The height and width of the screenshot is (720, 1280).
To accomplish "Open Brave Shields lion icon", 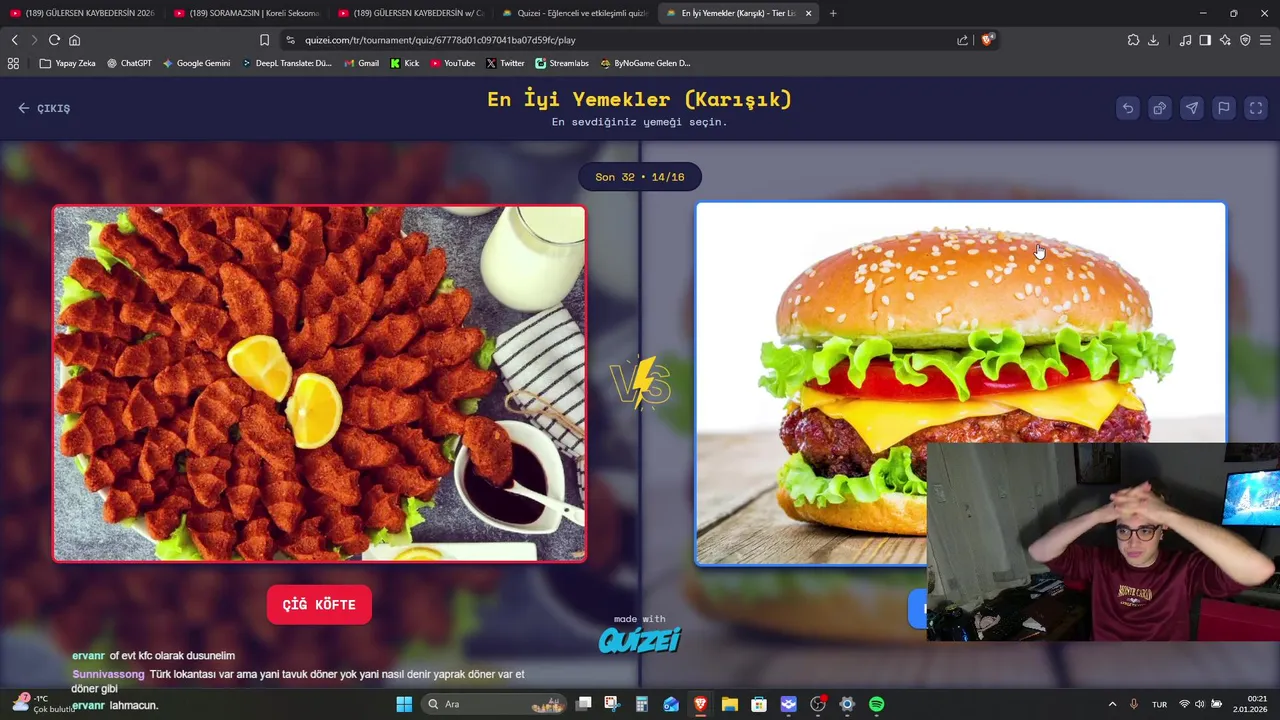I will (987, 40).
